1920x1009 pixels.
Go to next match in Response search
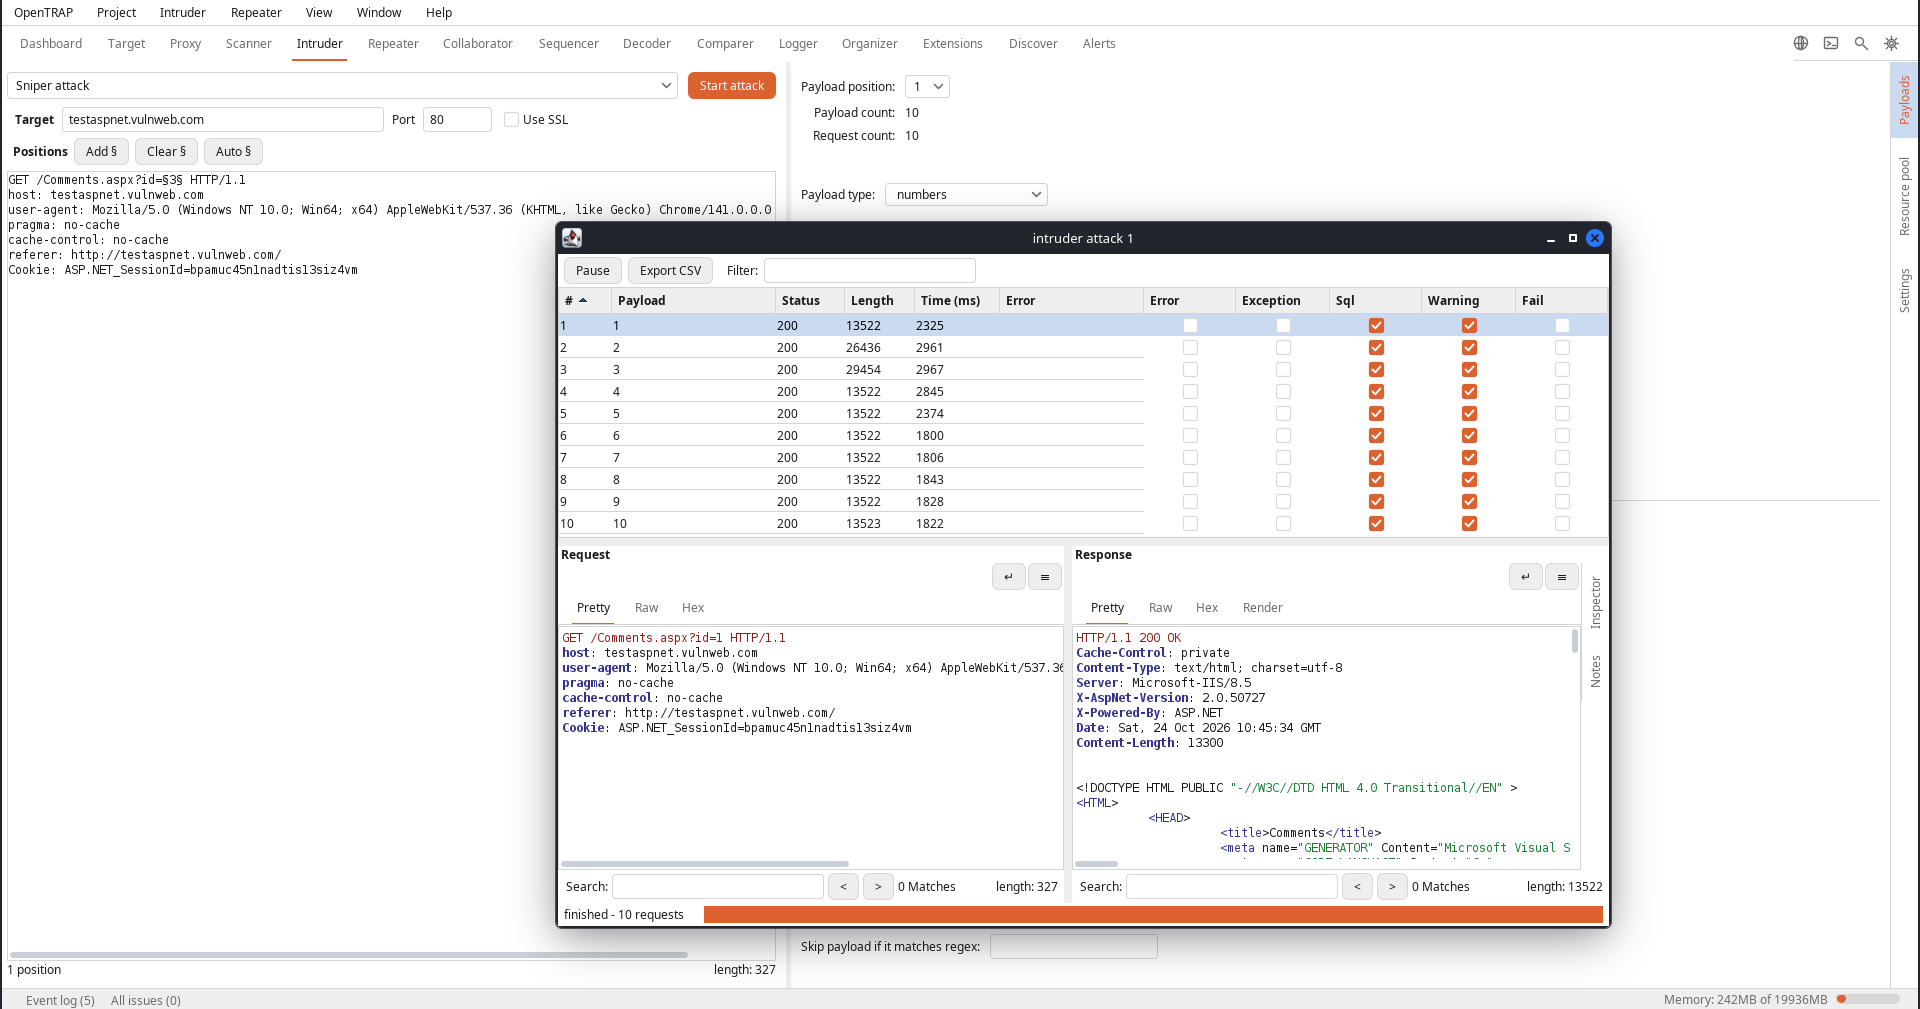point(1392,887)
